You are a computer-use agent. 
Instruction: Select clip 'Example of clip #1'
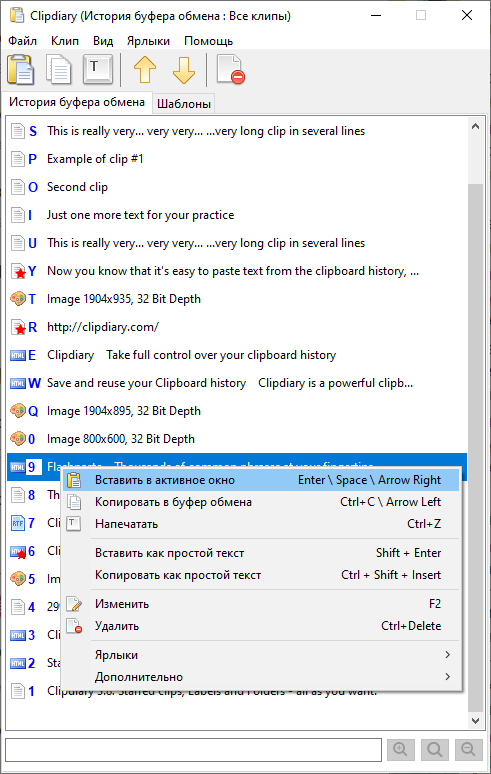(x=237, y=159)
